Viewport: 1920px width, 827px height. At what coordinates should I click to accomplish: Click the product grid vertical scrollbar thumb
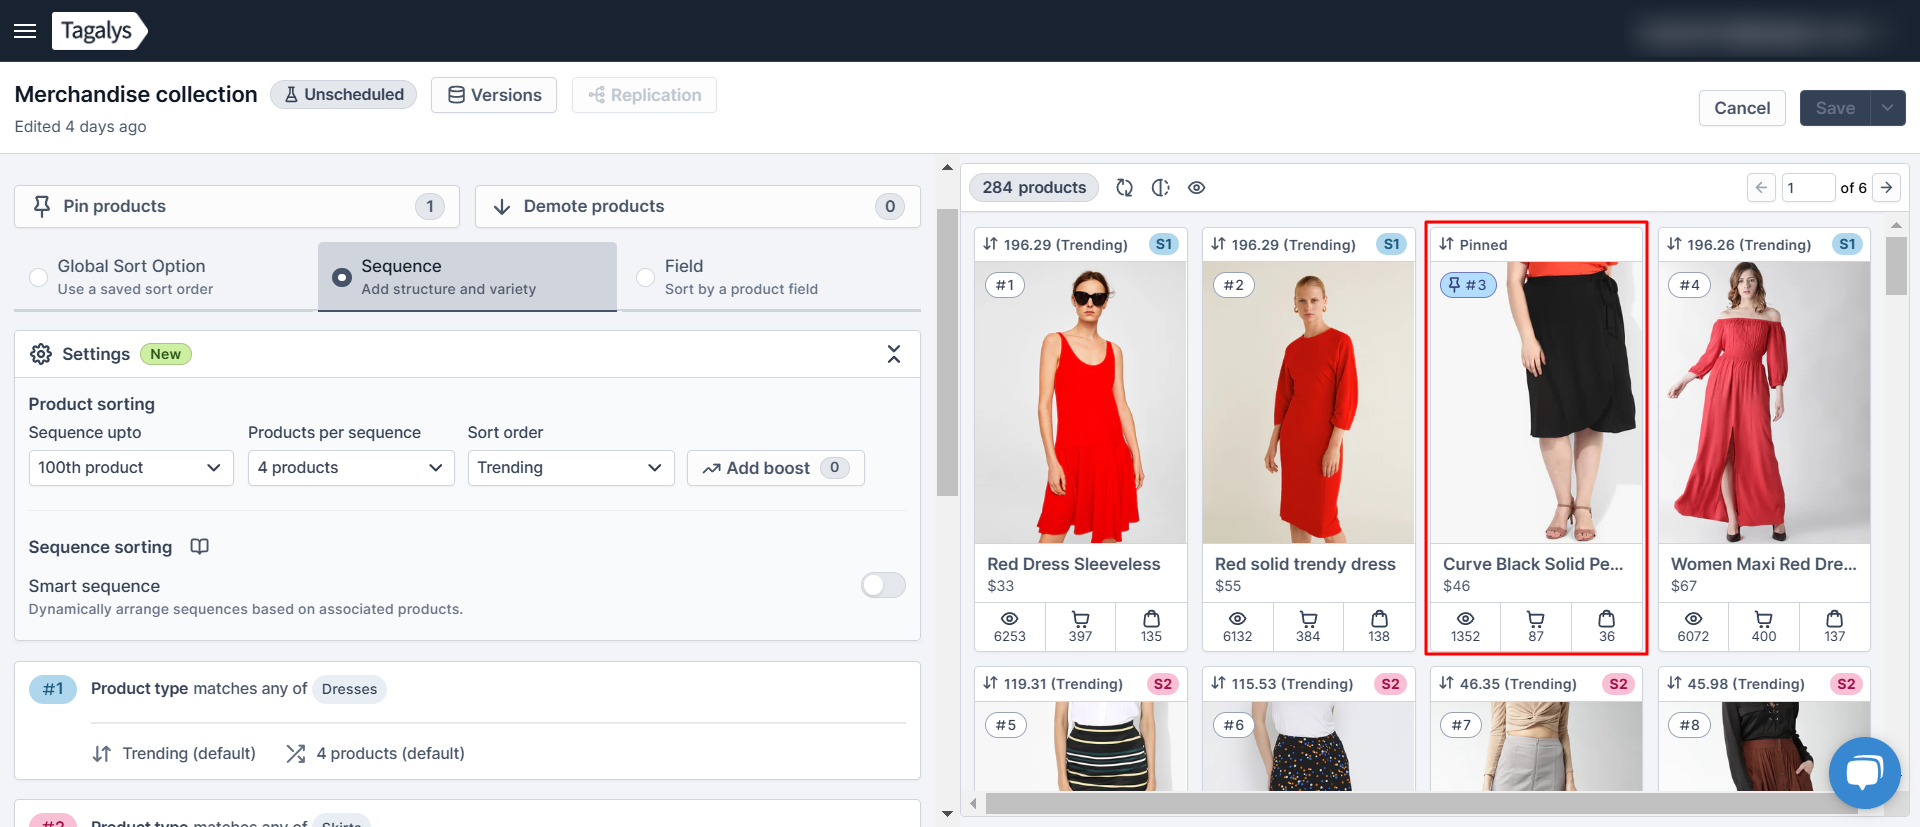click(x=1896, y=265)
